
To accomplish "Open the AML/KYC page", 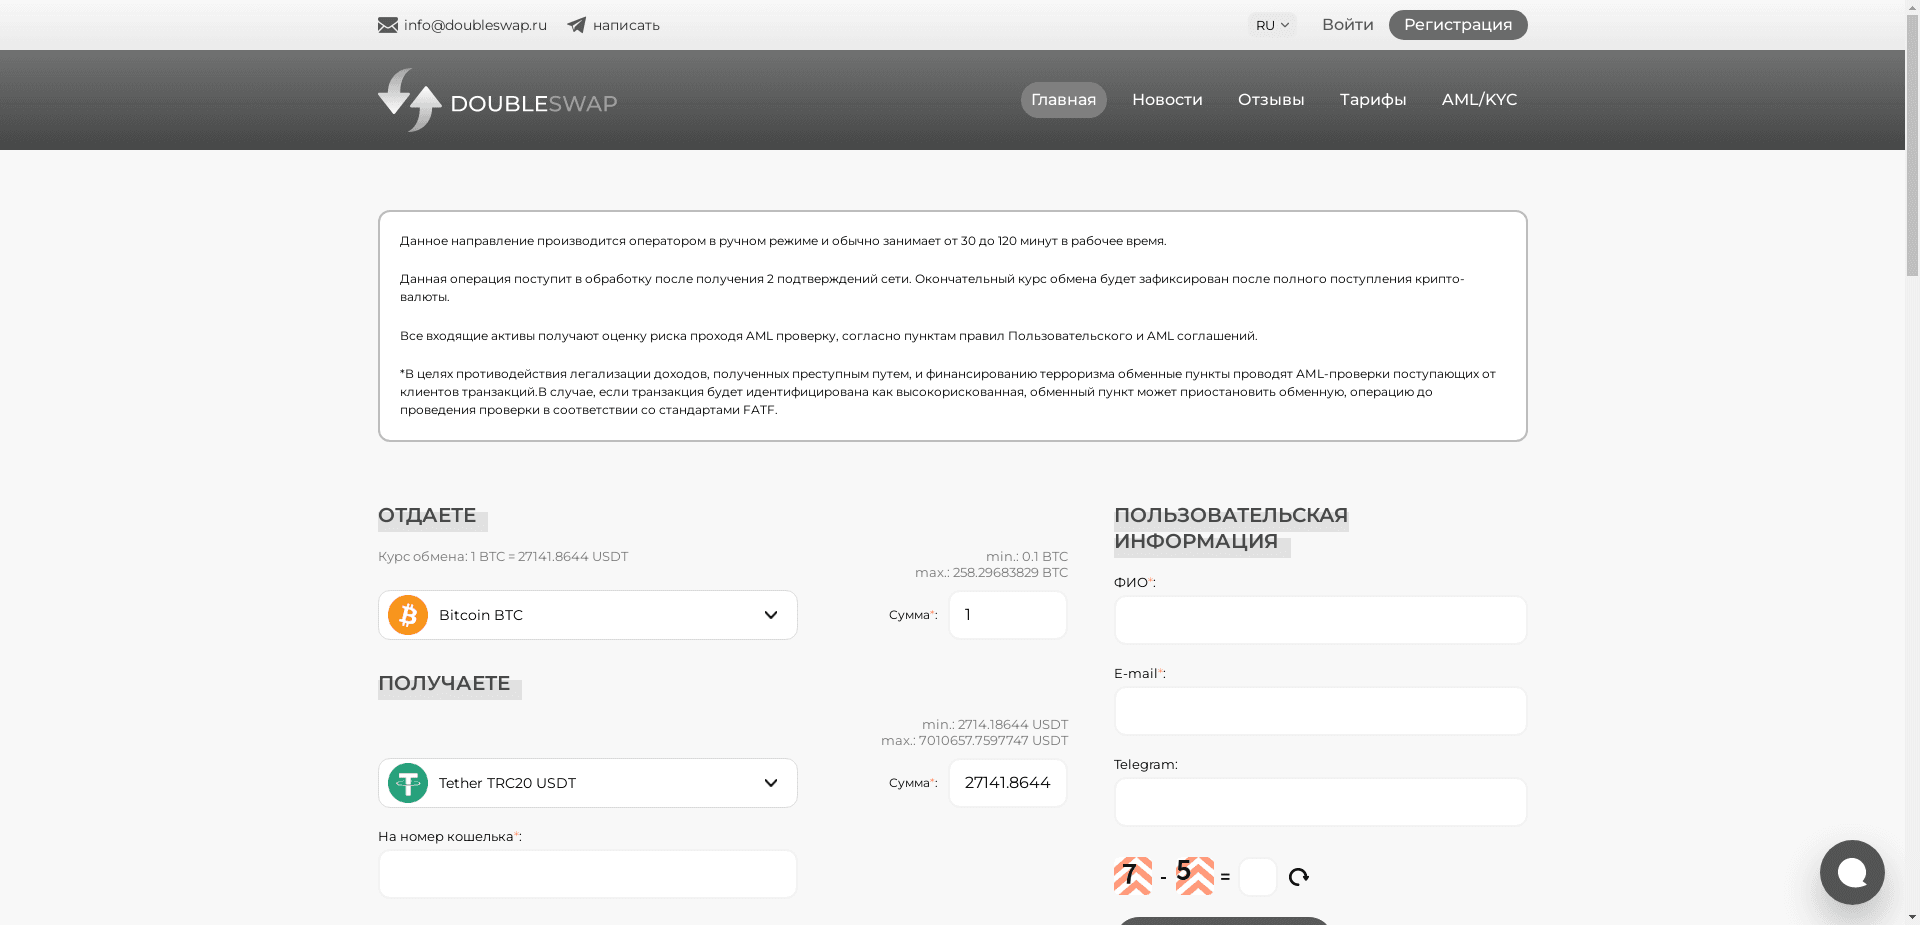I will (1478, 100).
